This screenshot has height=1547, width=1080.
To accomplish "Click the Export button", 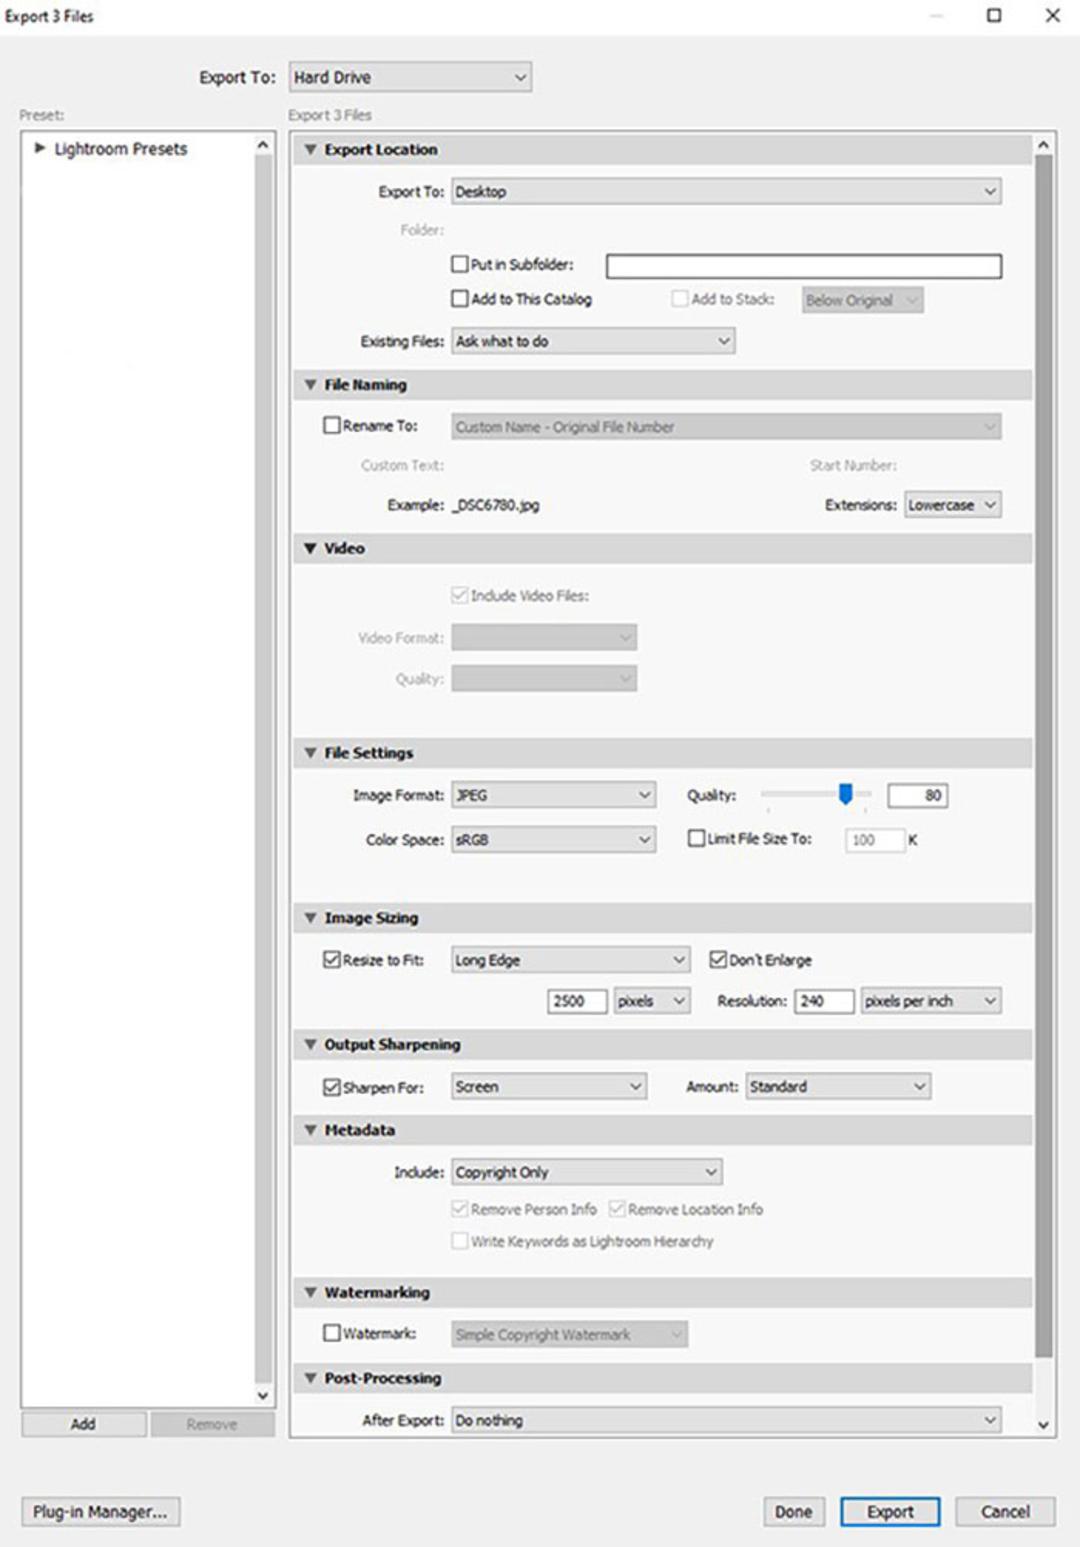I will [890, 1512].
